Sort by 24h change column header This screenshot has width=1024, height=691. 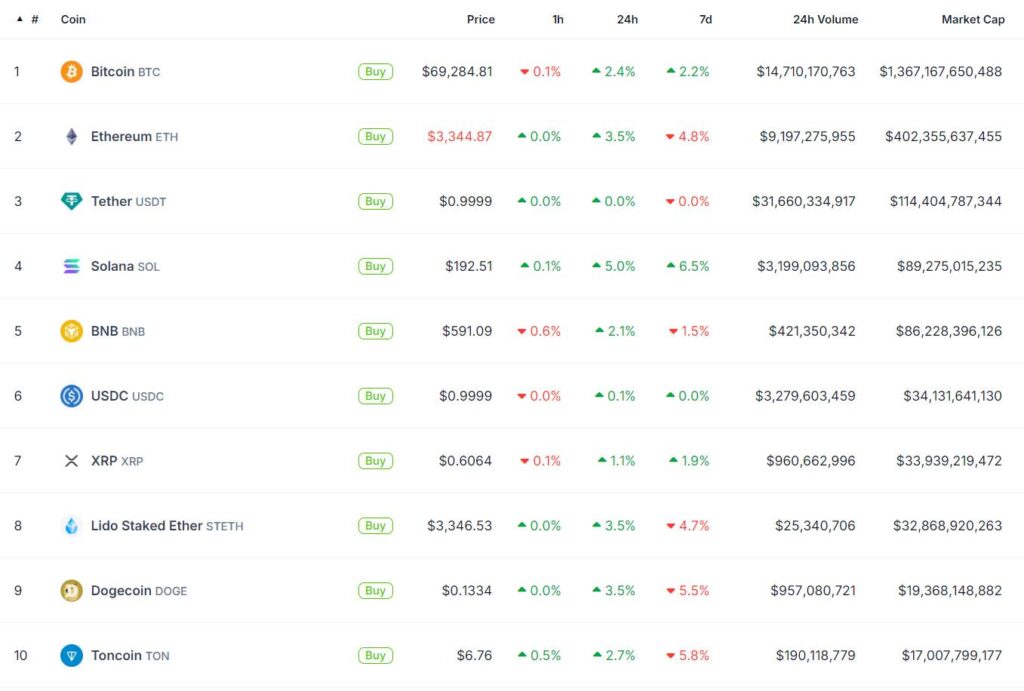(x=627, y=20)
